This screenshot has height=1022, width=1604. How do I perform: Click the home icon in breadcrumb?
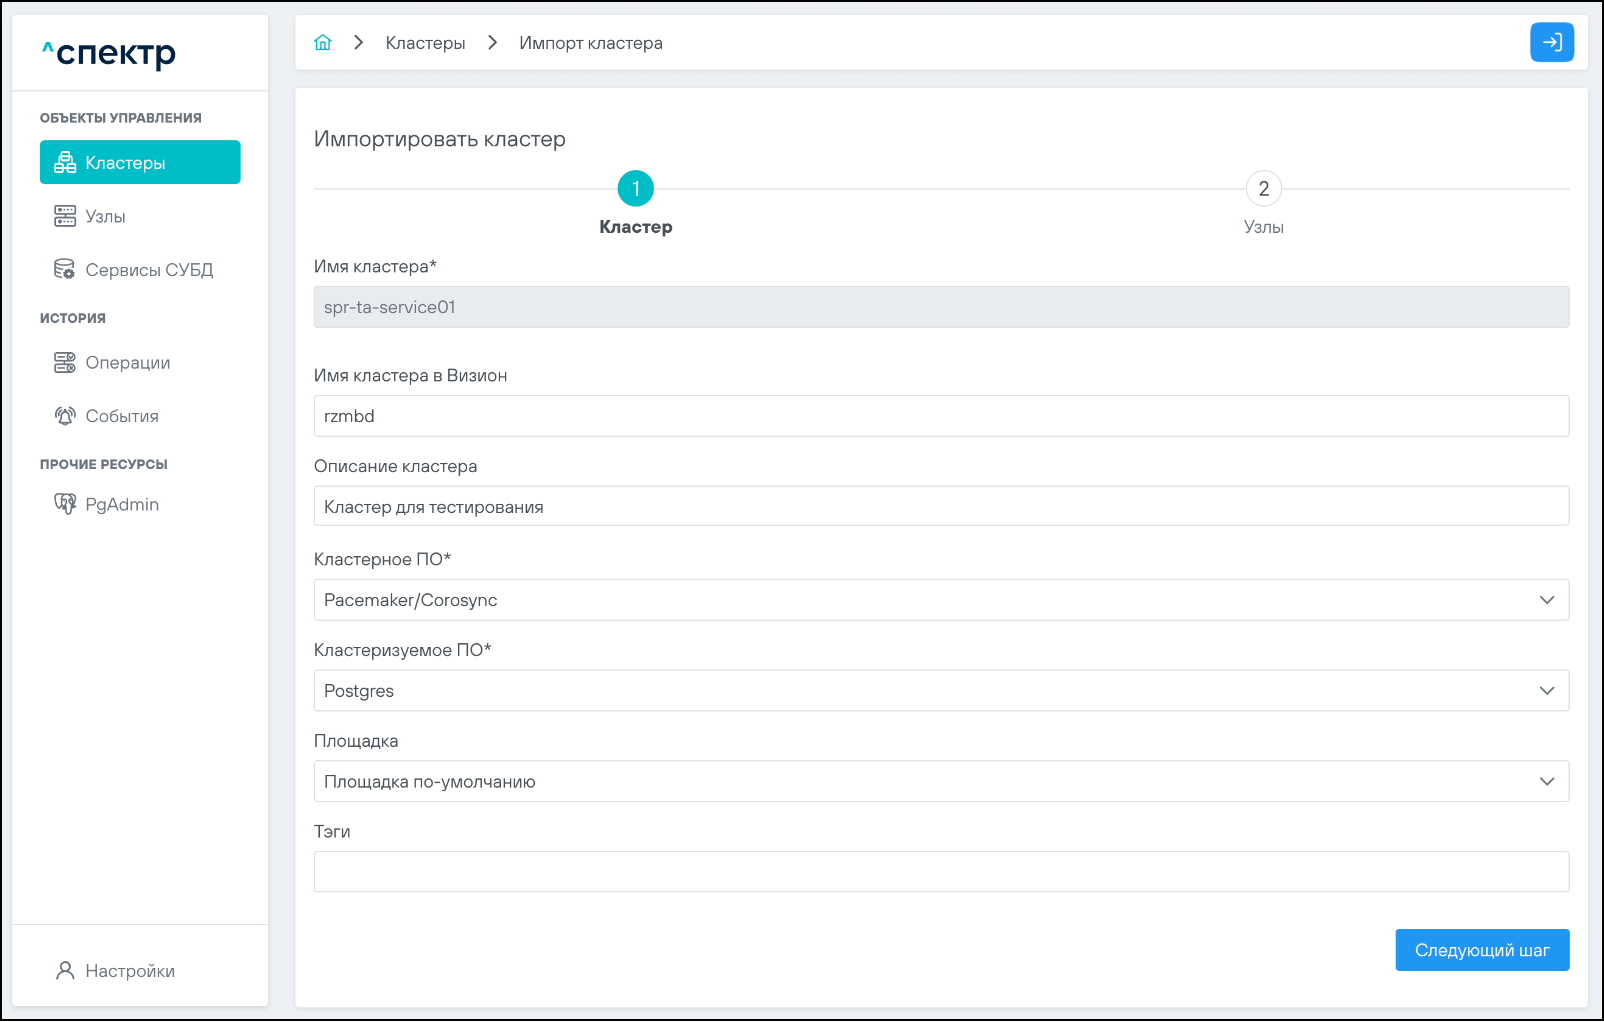tap(323, 43)
